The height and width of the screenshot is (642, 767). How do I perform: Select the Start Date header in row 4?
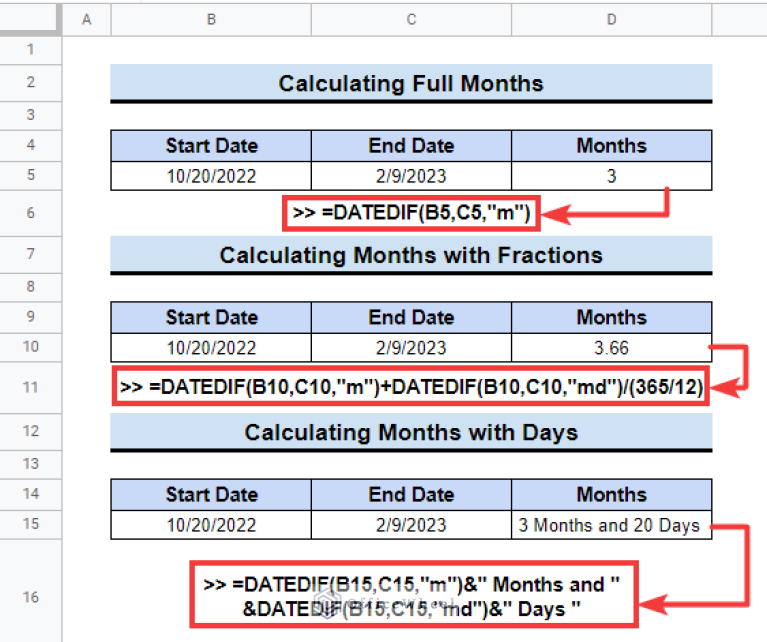[x=210, y=146]
